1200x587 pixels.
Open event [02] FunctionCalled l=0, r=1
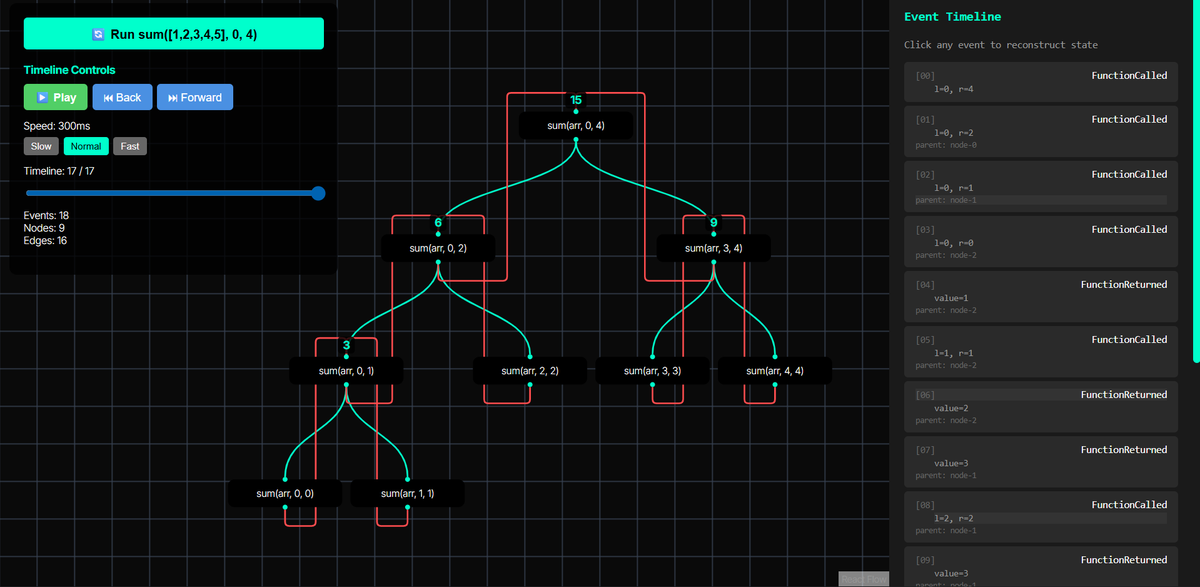tap(1041, 185)
